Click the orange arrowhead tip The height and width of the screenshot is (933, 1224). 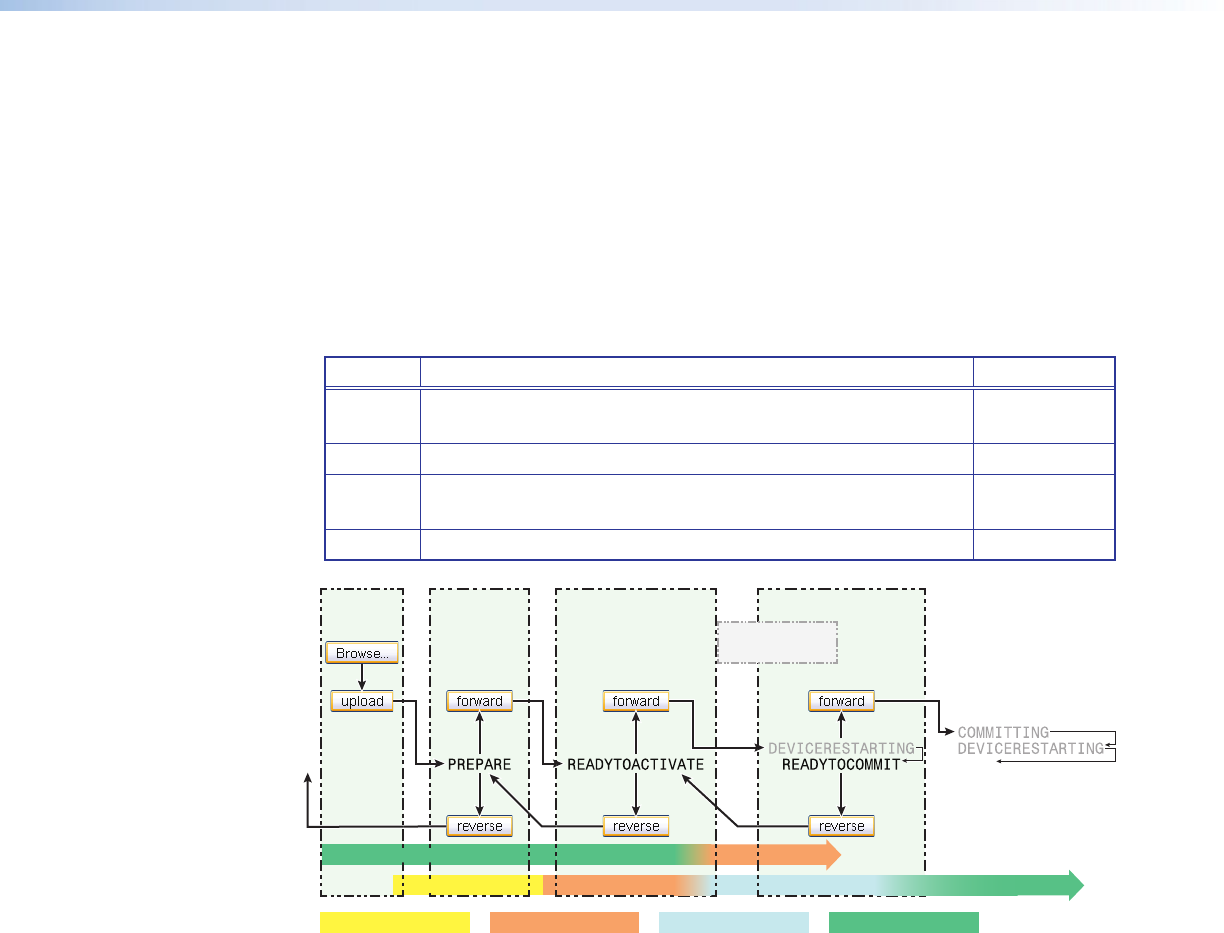pos(830,855)
